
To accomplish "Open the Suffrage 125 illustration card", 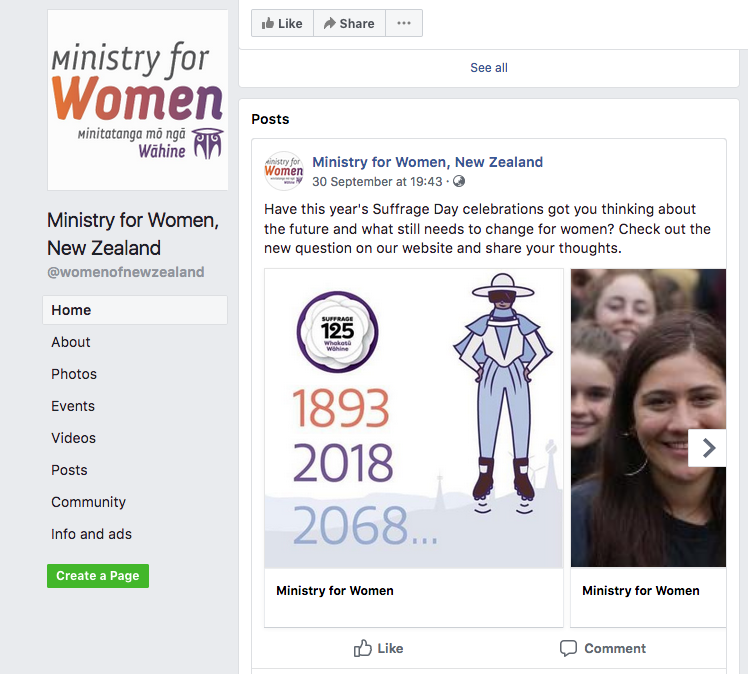I will (414, 418).
